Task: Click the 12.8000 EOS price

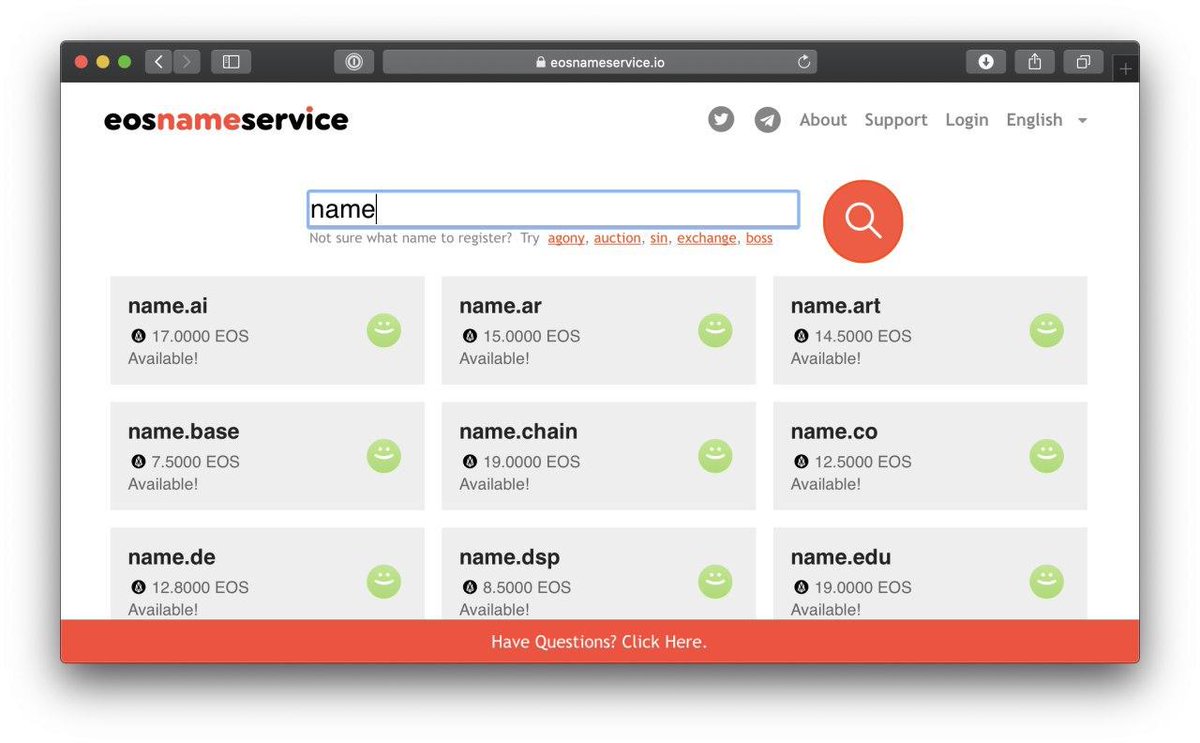Action: pyautogui.click(x=200, y=587)
